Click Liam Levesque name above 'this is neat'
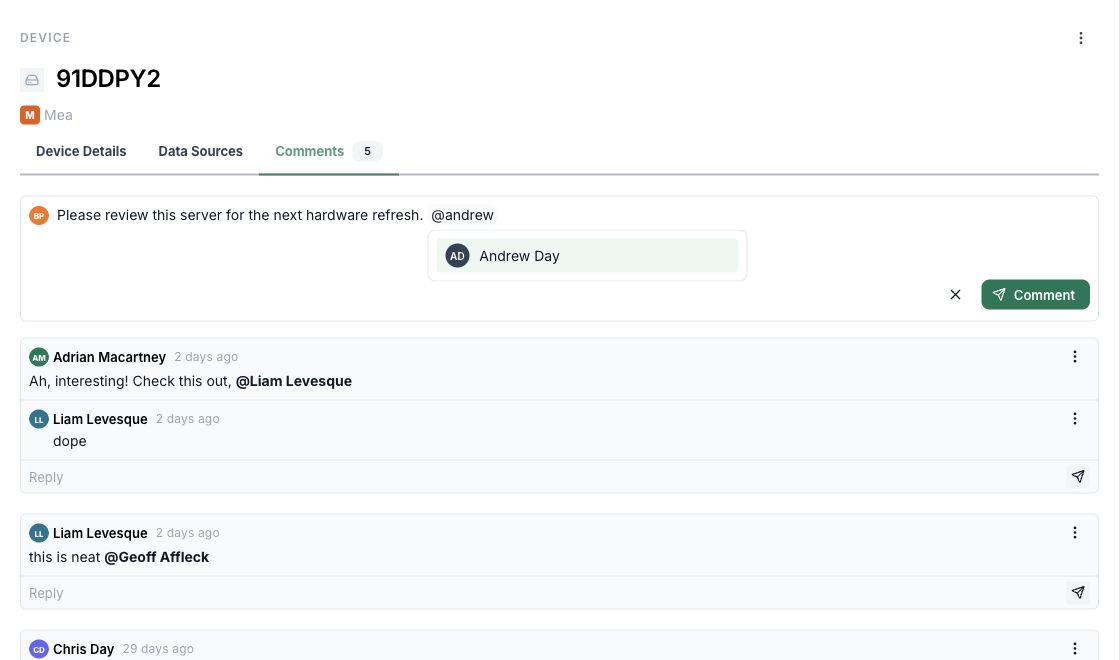This screenshot has width=1120, height=660. click(100, 533)
